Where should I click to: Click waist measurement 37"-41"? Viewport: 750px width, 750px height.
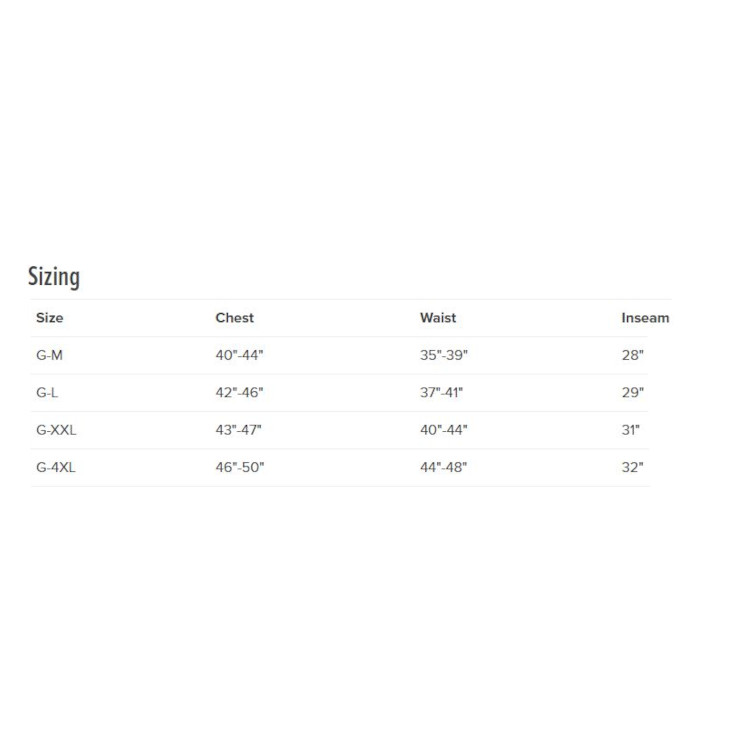(442, 393)
